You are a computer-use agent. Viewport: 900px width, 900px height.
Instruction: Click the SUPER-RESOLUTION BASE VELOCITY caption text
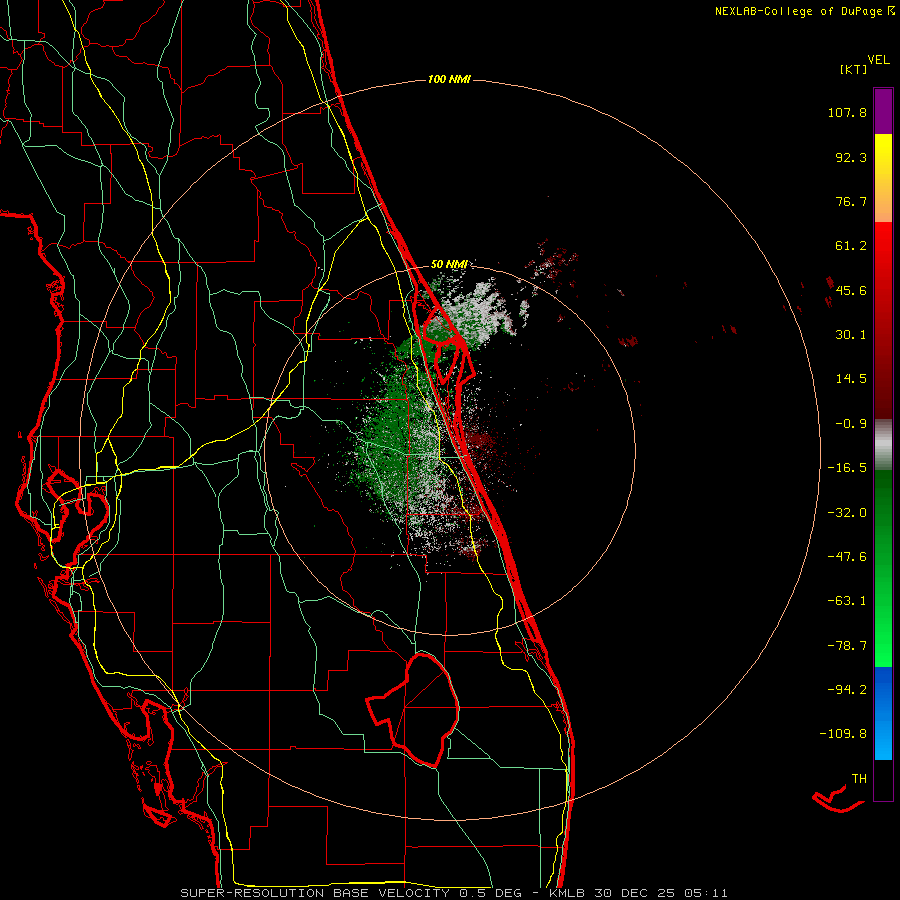[x=315, y=893]
